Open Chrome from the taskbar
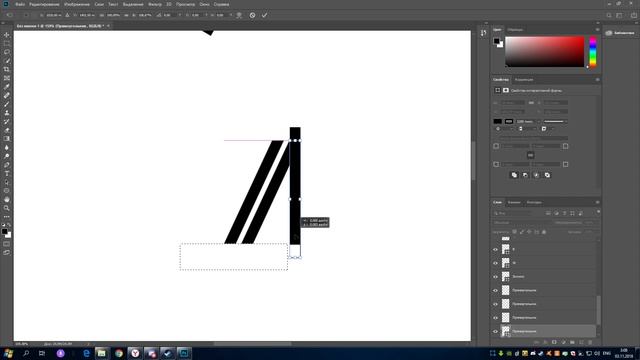Image resolution: width=640 pixels, height=360 pixels. pyautogui.click(x=119, y=353)
